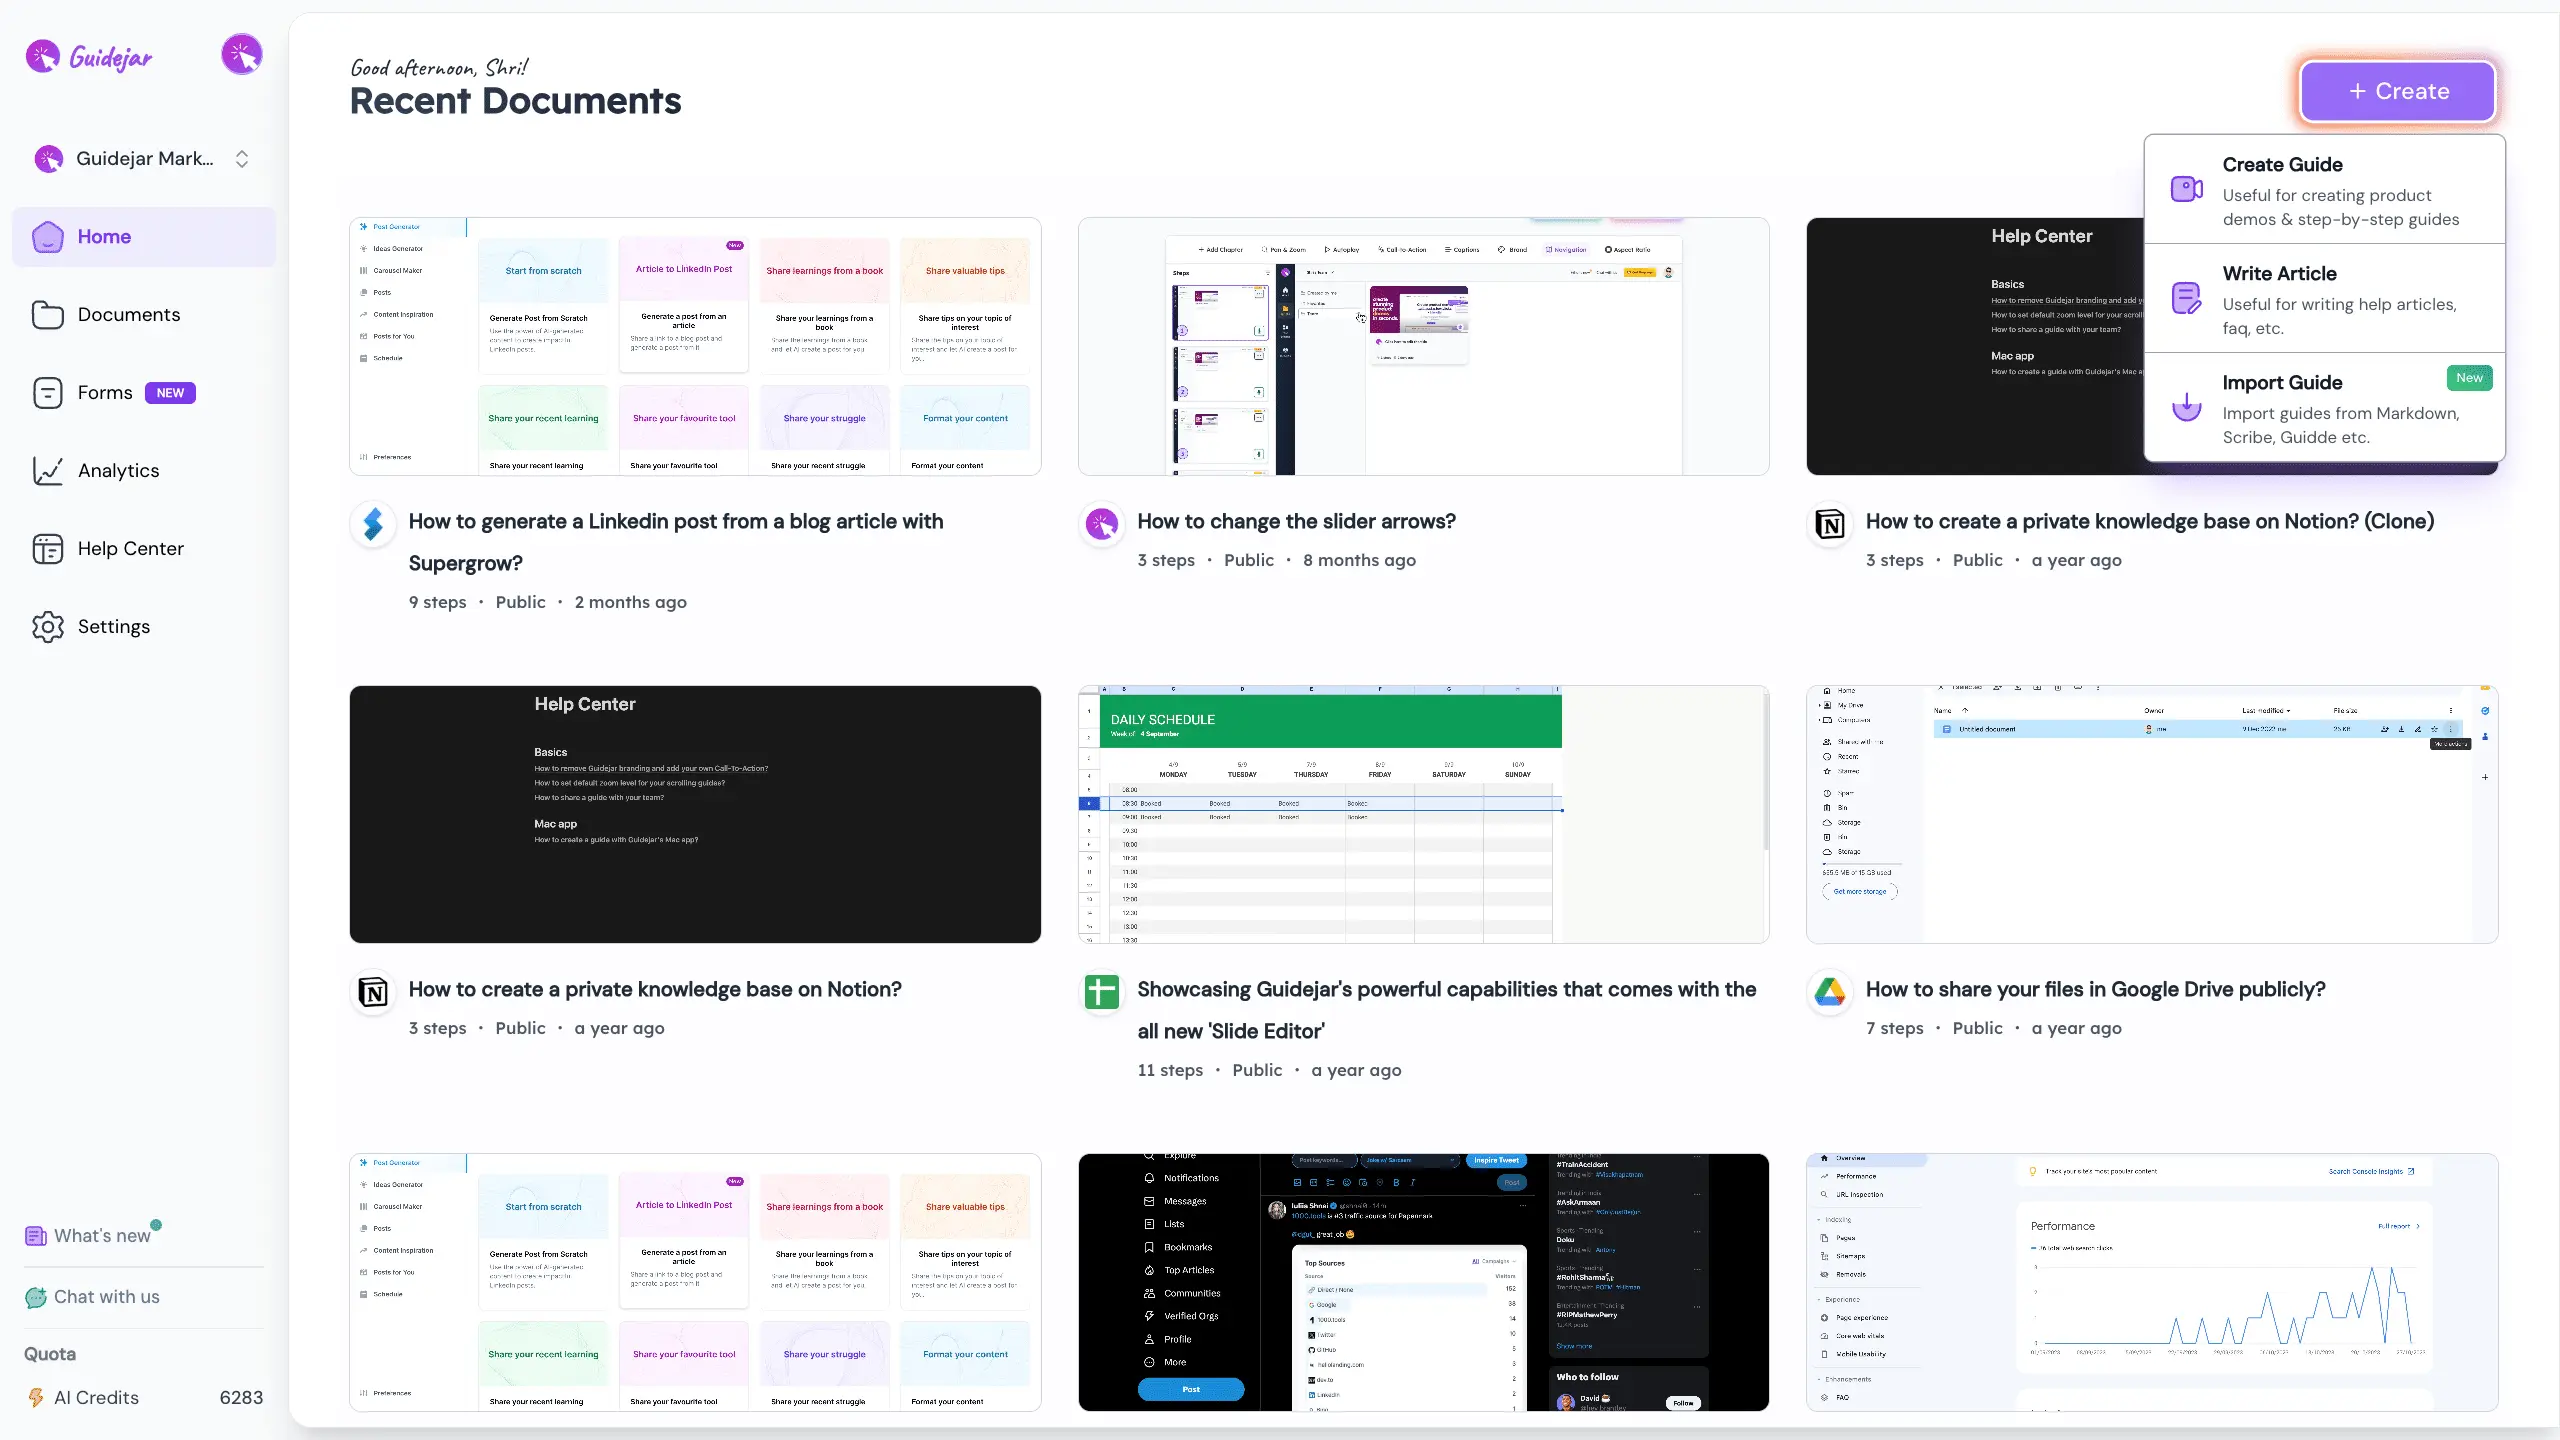Click the Chat with us bubble icon

(x=36, y=1298)
